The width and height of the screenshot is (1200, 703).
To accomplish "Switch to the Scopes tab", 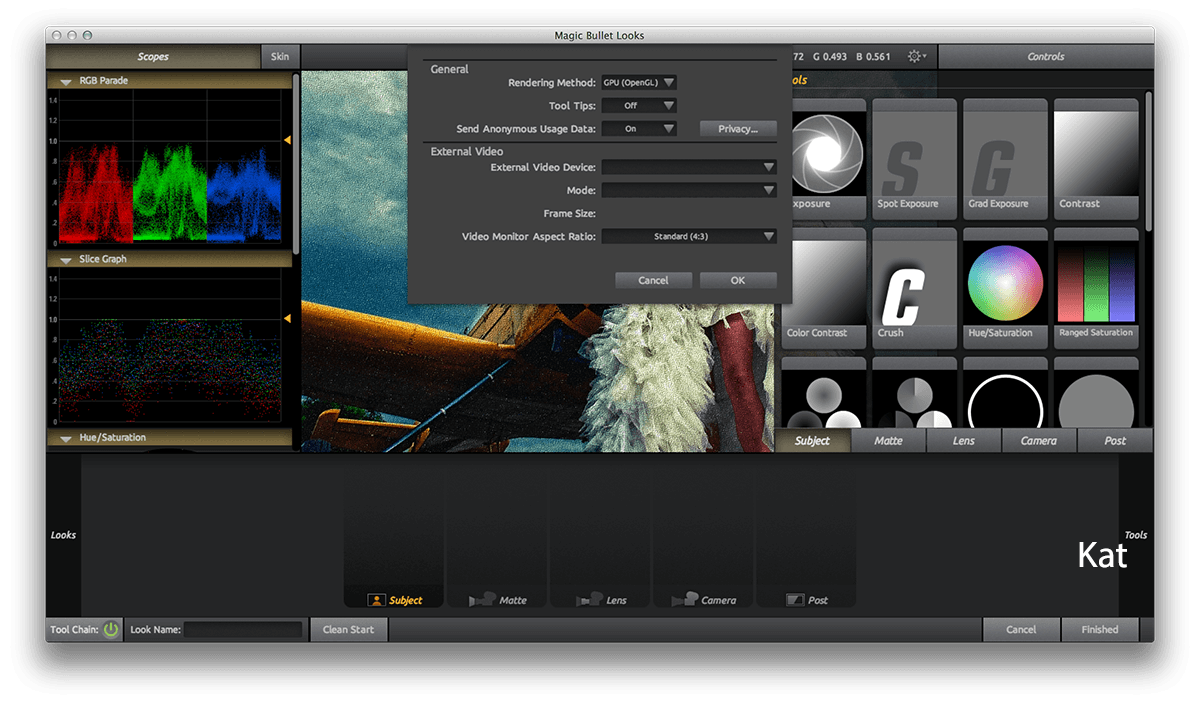I will coord(153,57).
